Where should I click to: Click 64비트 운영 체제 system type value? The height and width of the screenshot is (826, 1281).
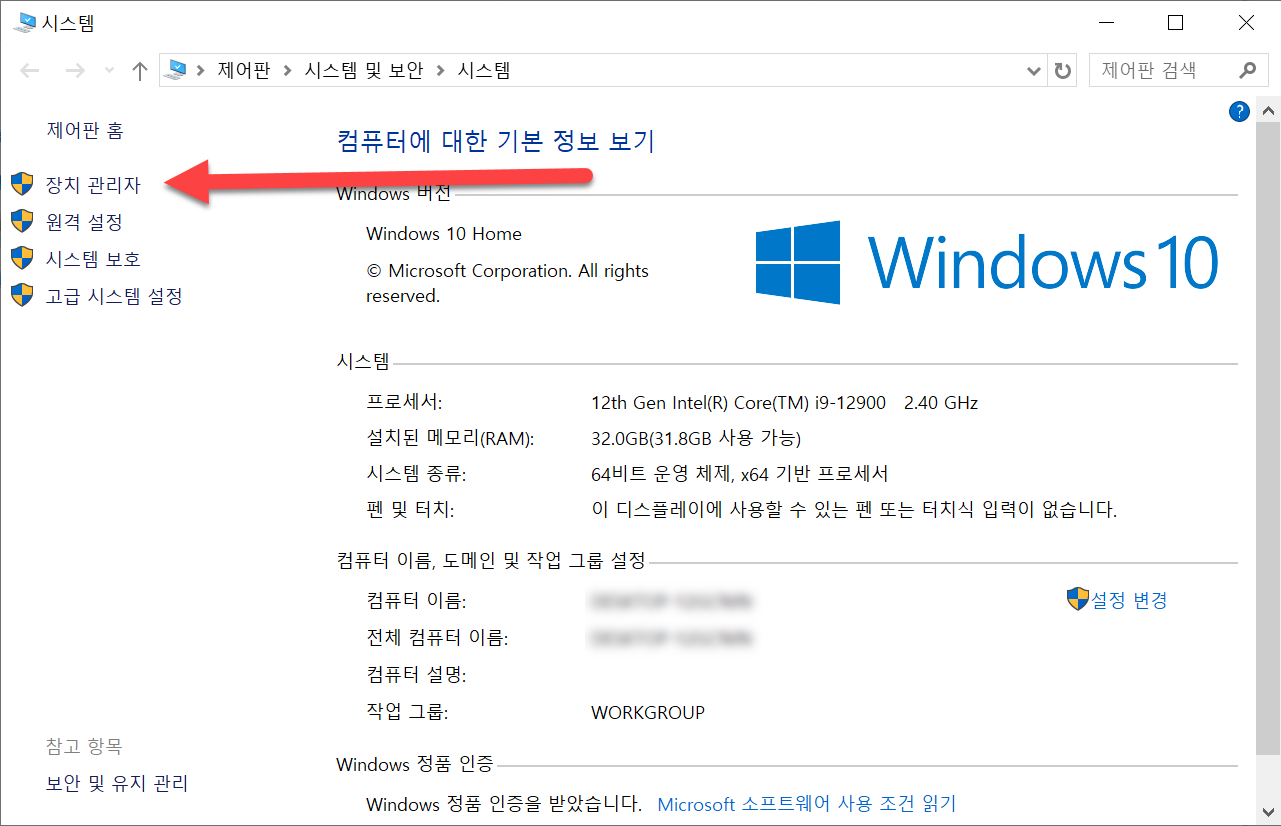pyautogui.click(x=740, y=474)
